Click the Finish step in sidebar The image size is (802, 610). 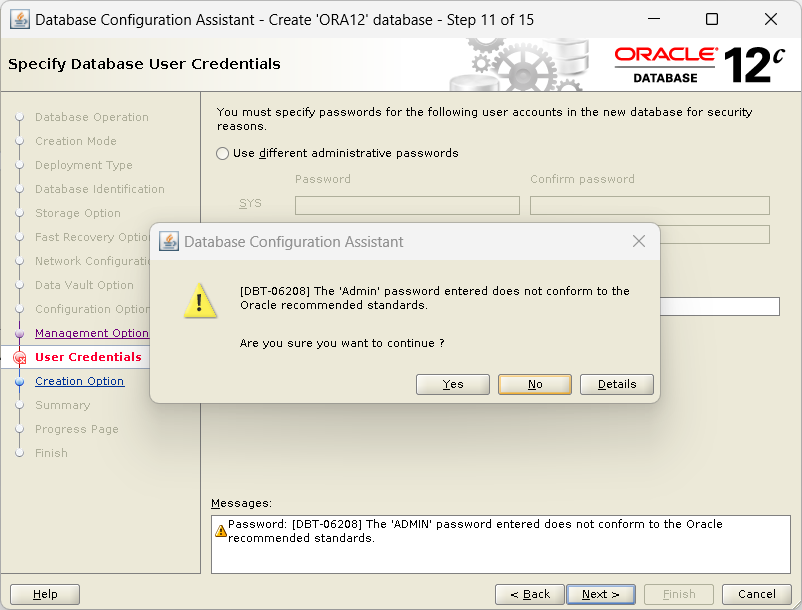51,453
